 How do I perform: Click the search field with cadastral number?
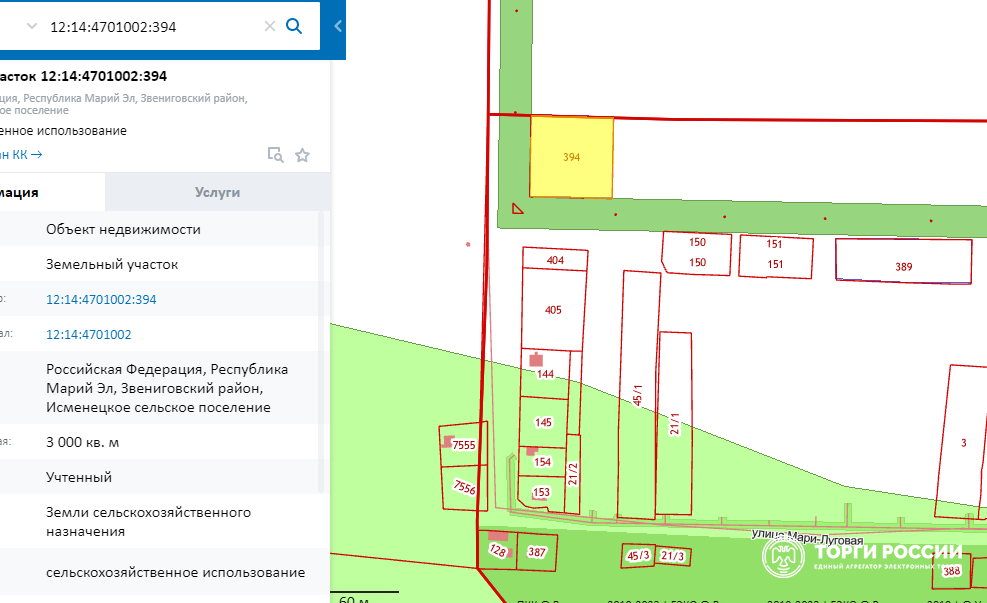pos(150,26)
